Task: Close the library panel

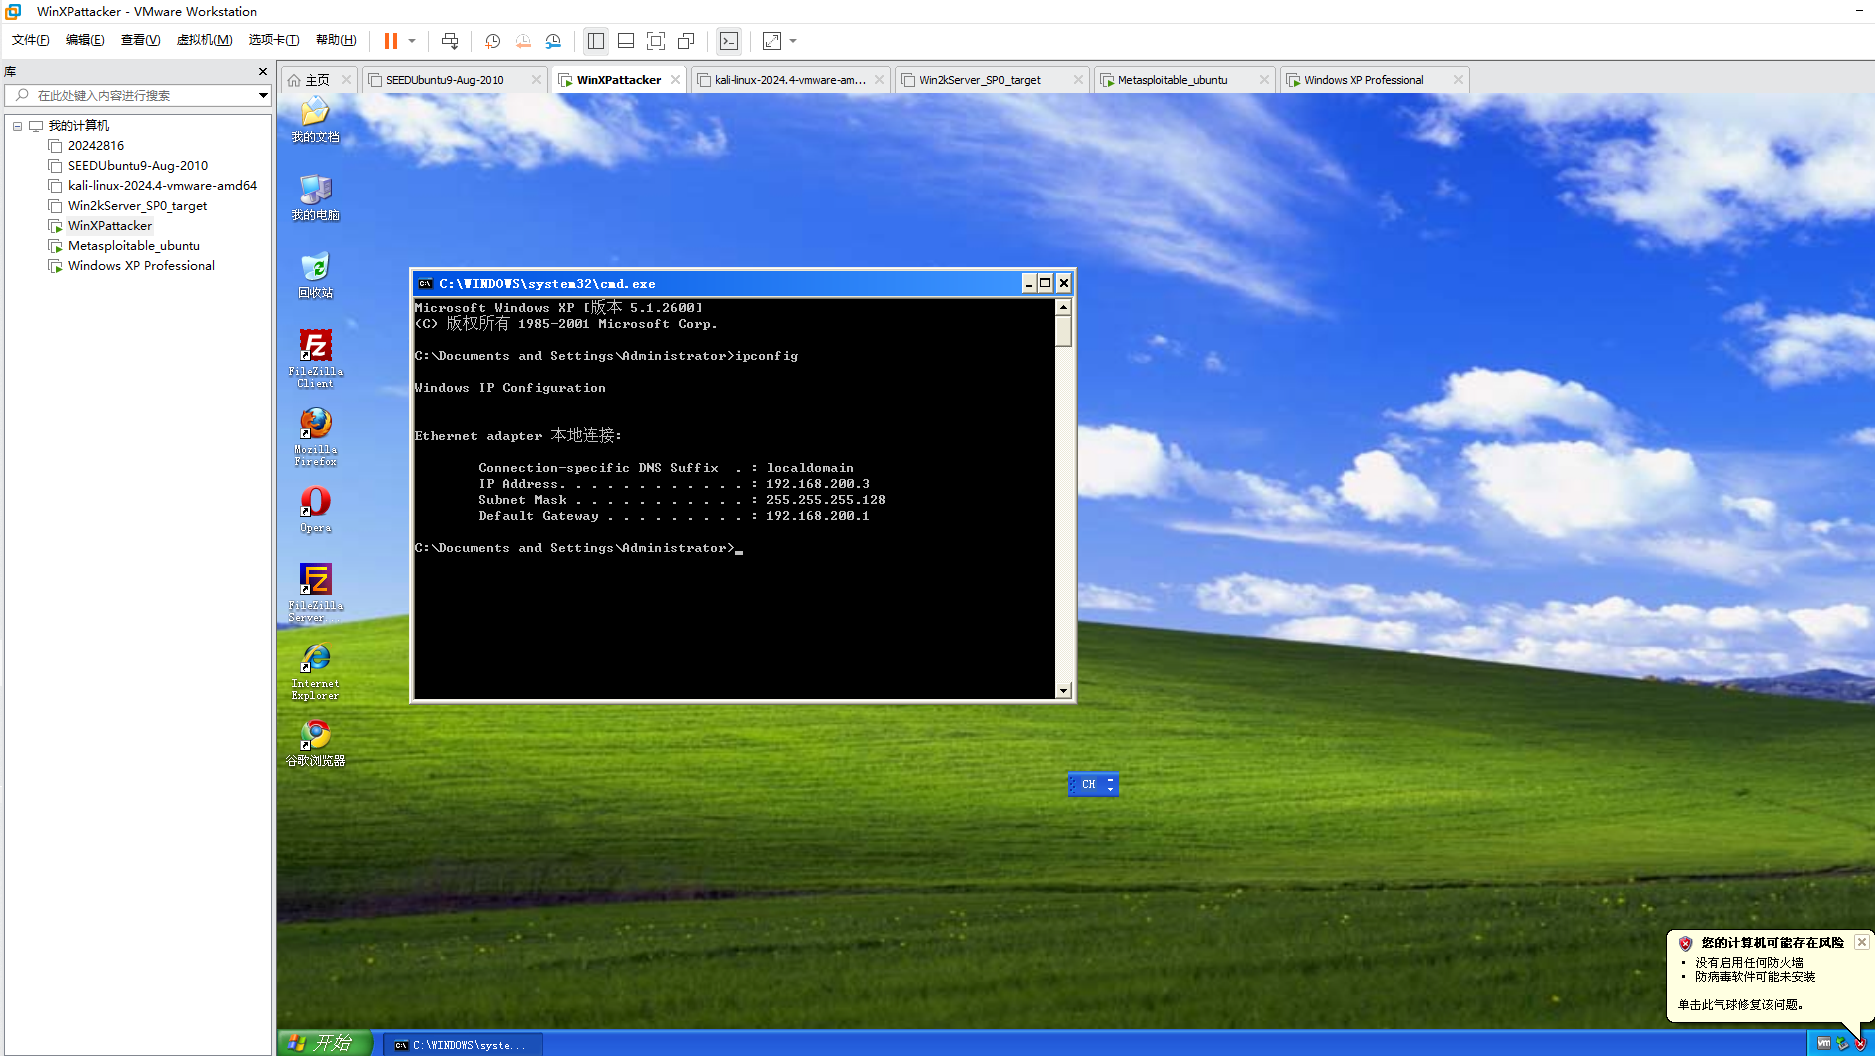Action: pyautogui.click(x=263, y=72)
